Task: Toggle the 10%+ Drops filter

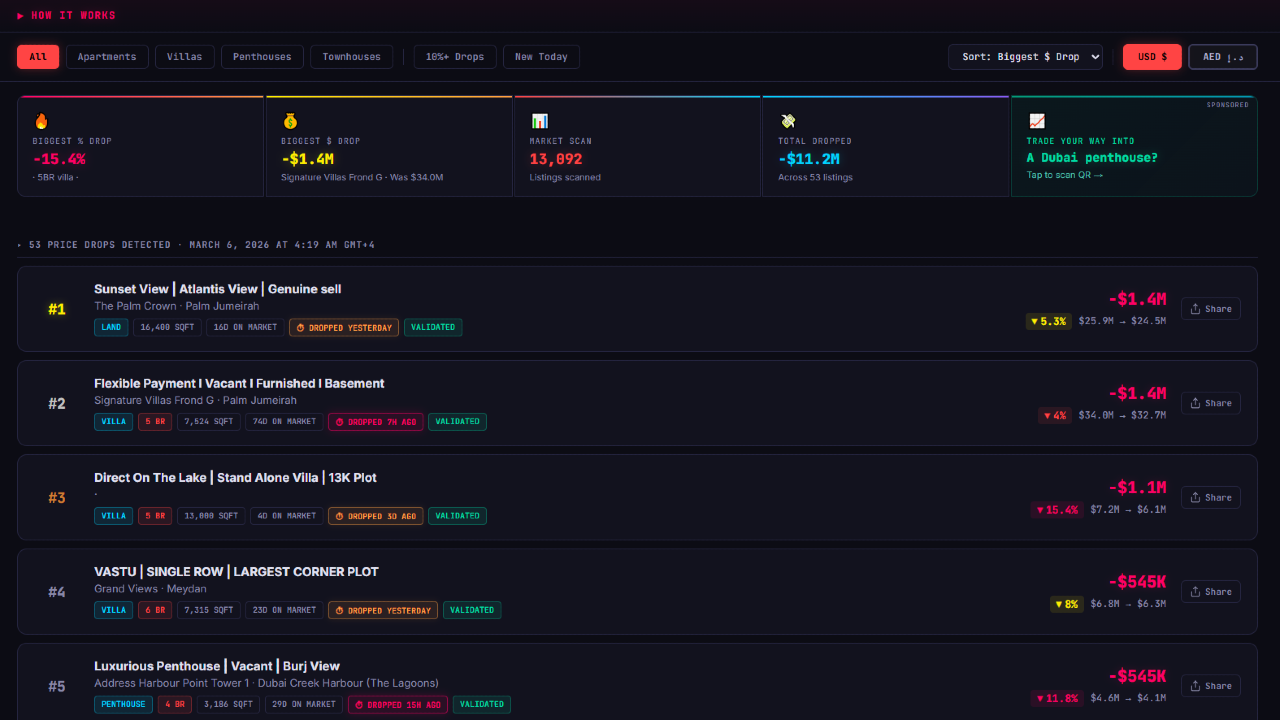Action: point(455,57)
